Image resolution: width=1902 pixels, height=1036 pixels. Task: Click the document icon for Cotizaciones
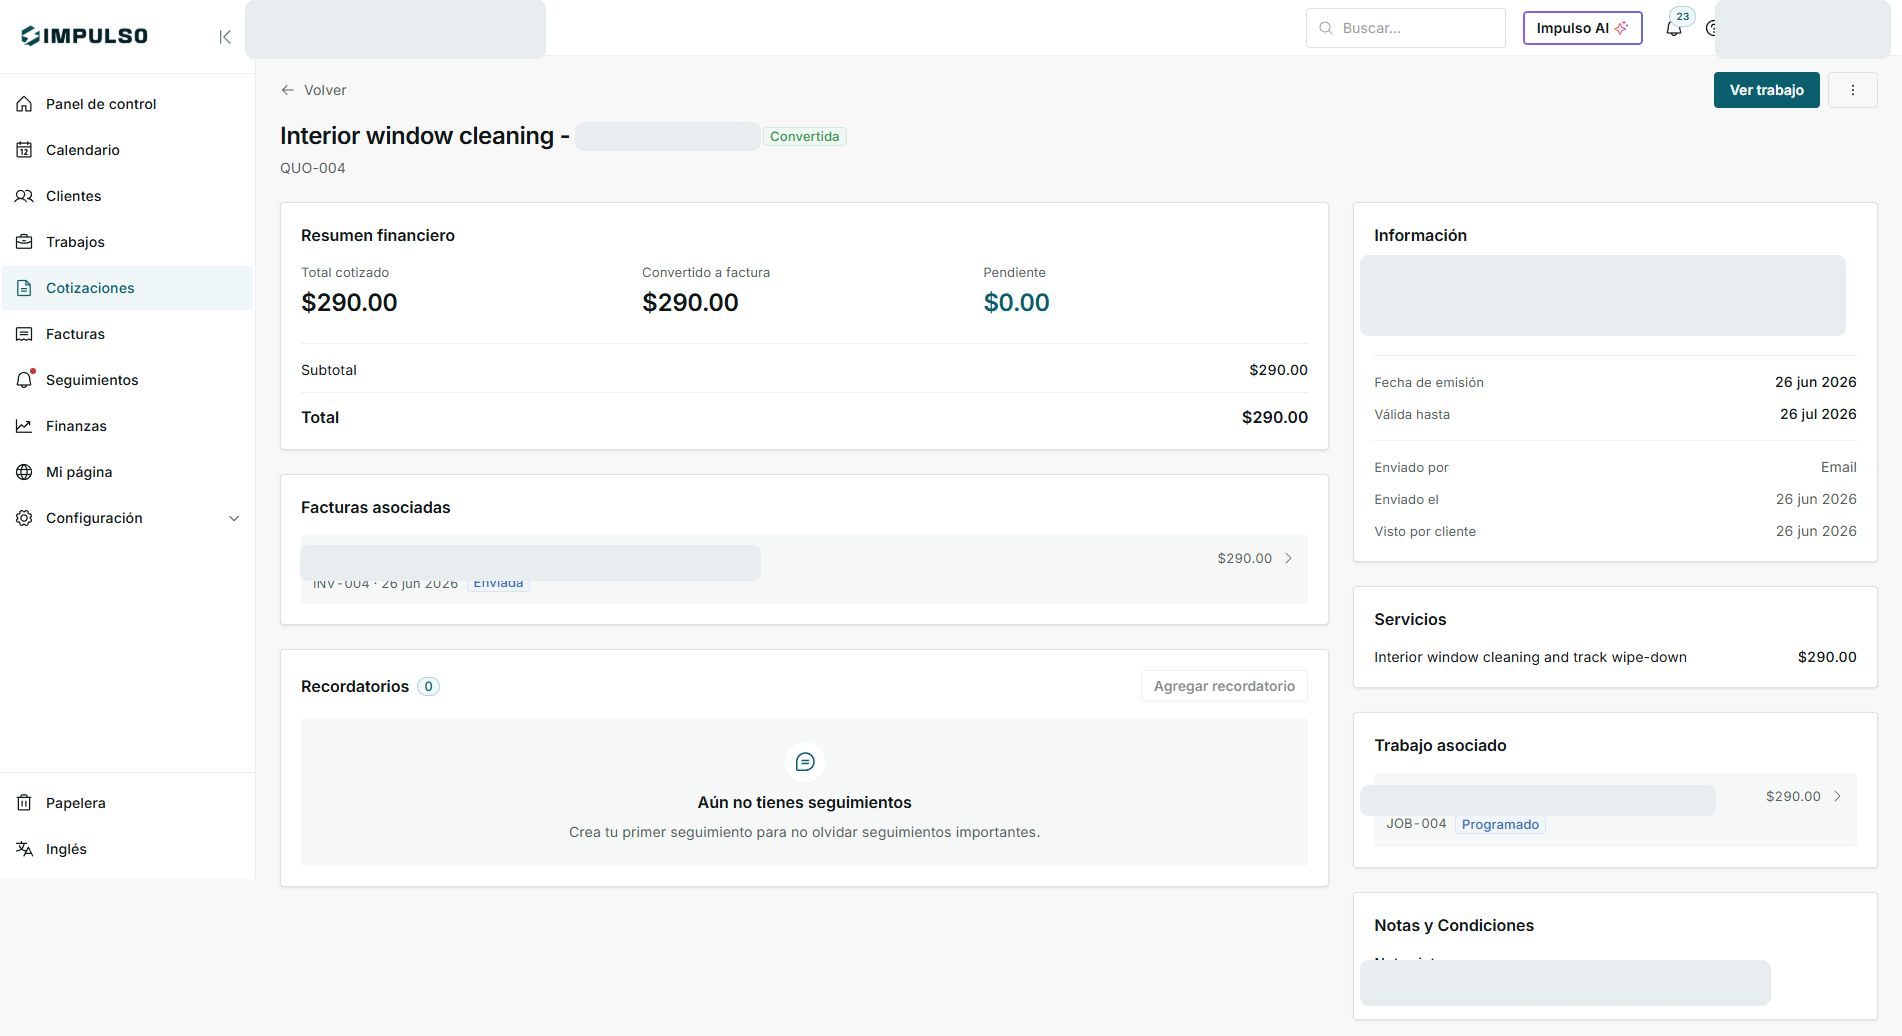pos(24,288)
